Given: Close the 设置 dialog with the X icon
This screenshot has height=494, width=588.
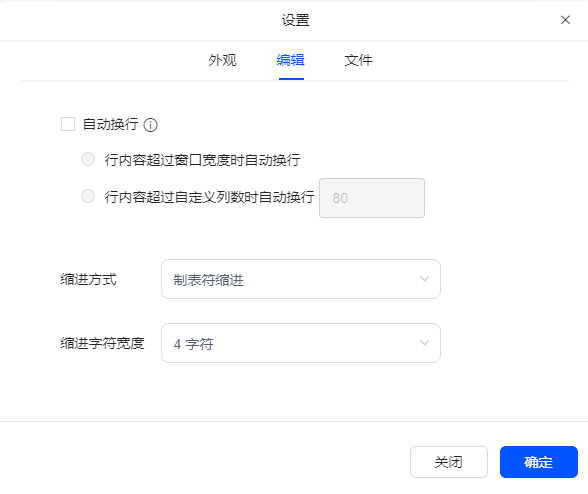Looking at the screenshot, I should pyautogui.click(x=565, y=20).
